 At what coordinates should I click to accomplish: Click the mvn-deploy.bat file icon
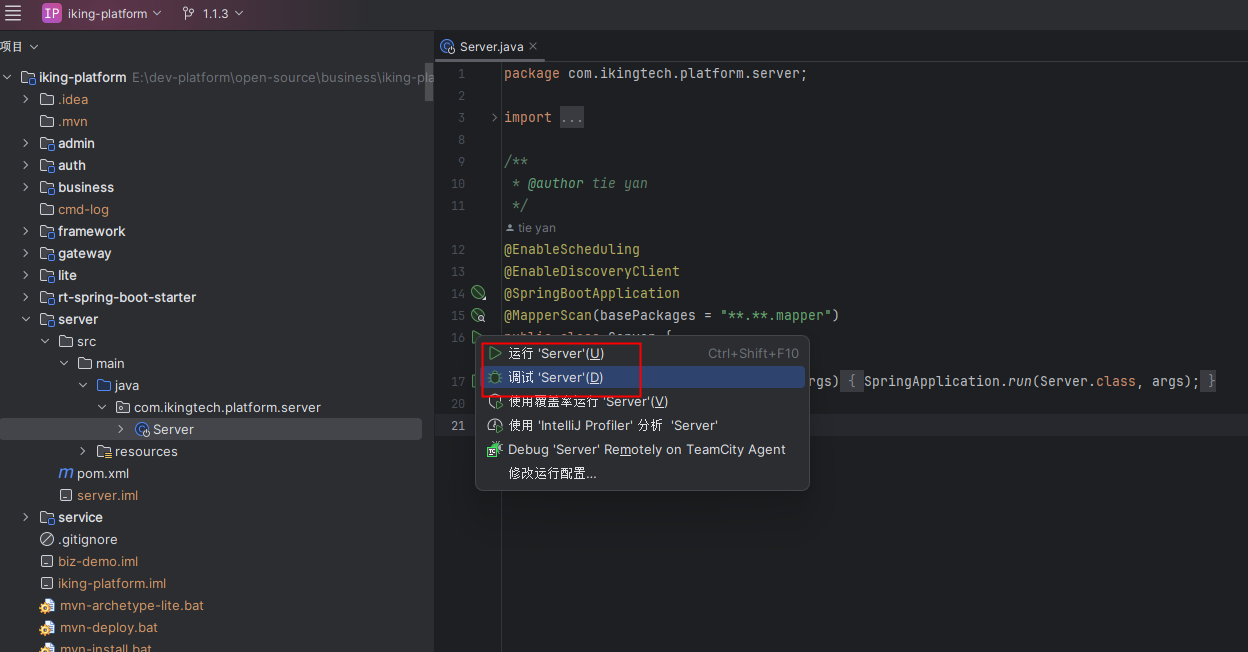(47, 628)
